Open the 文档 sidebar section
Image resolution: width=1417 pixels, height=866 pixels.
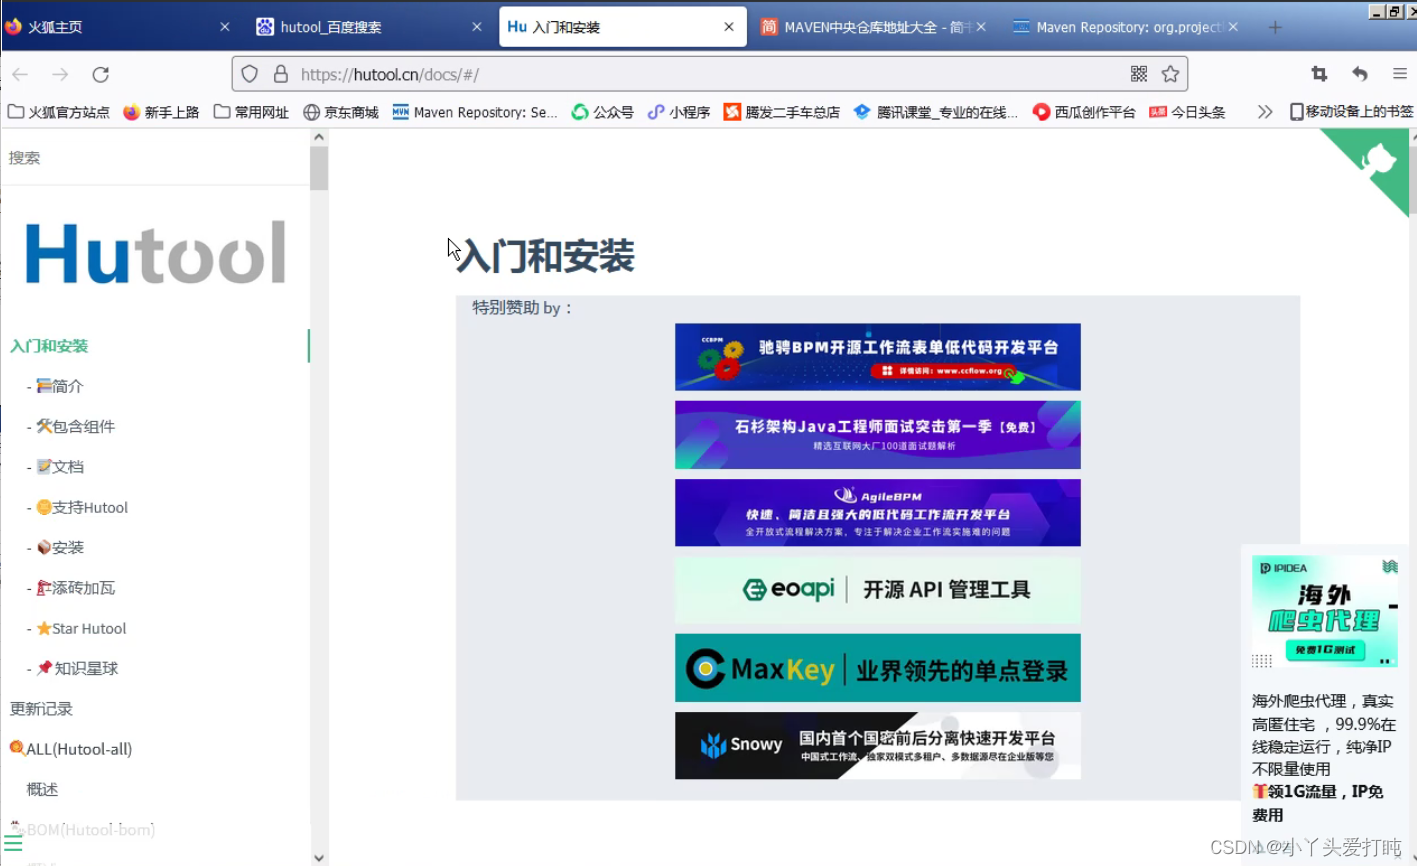[60, 467]
